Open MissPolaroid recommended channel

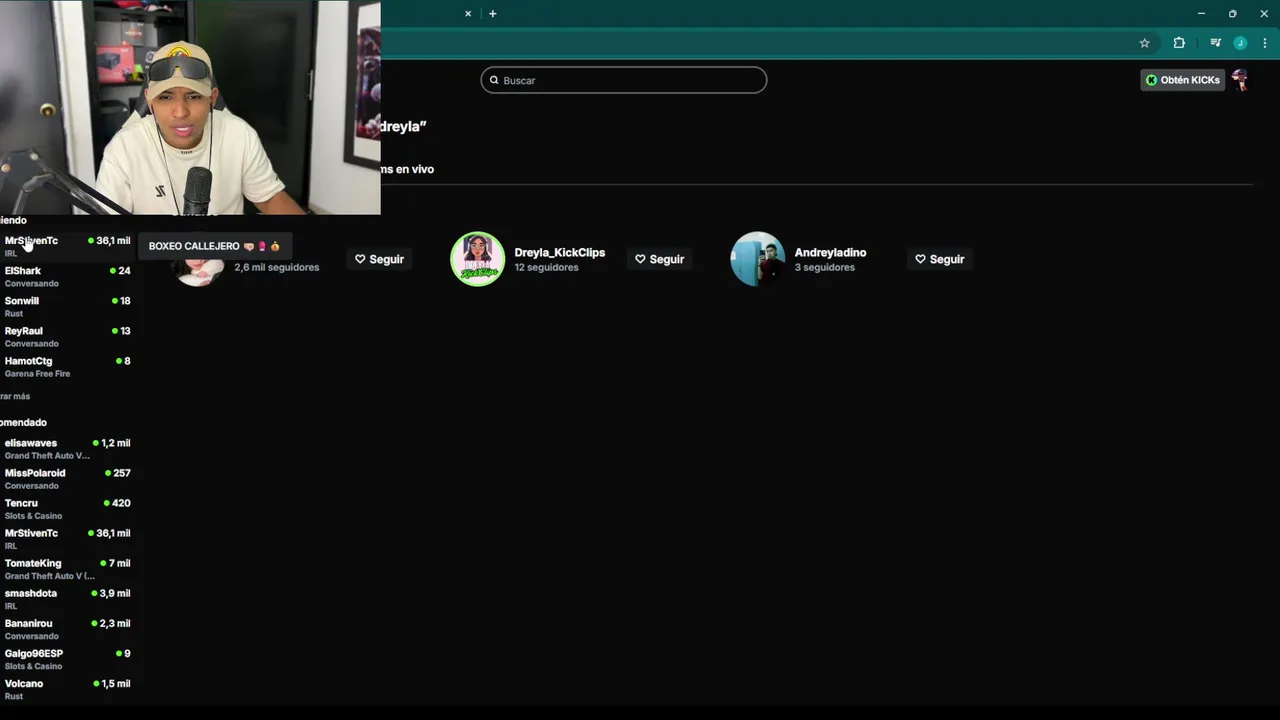[67, 478]
